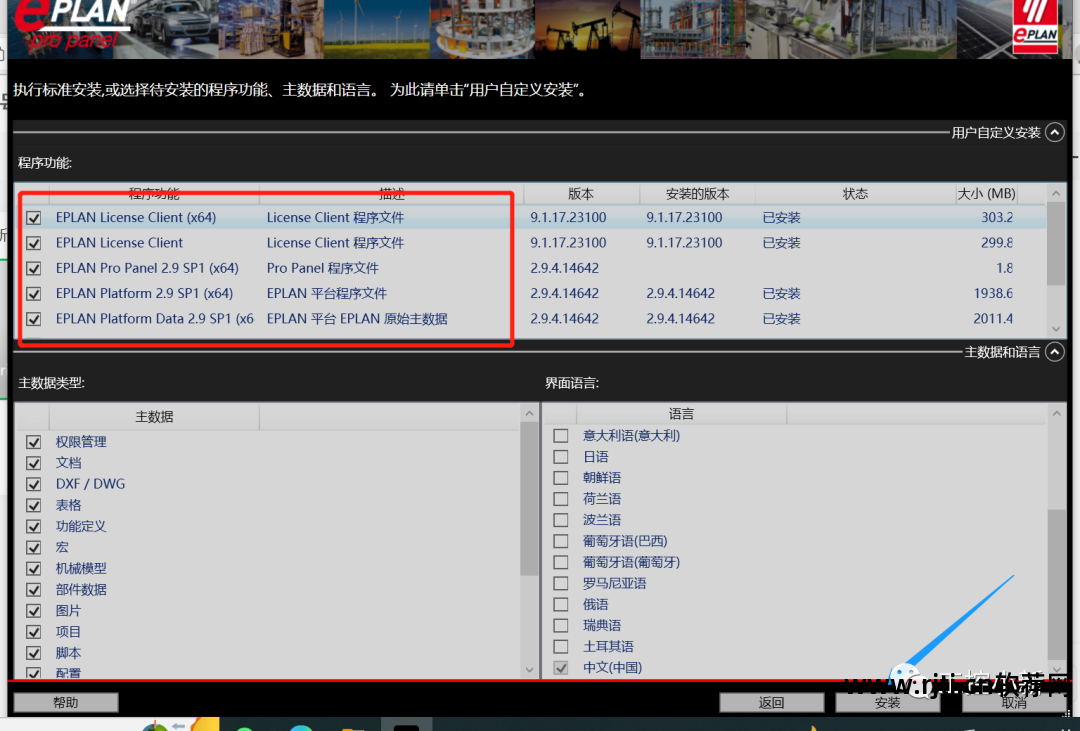This screenshot has height=731, width=1080.
Task: Check the 罗马尼亚语 language checkbox
Action: point(561,584)
